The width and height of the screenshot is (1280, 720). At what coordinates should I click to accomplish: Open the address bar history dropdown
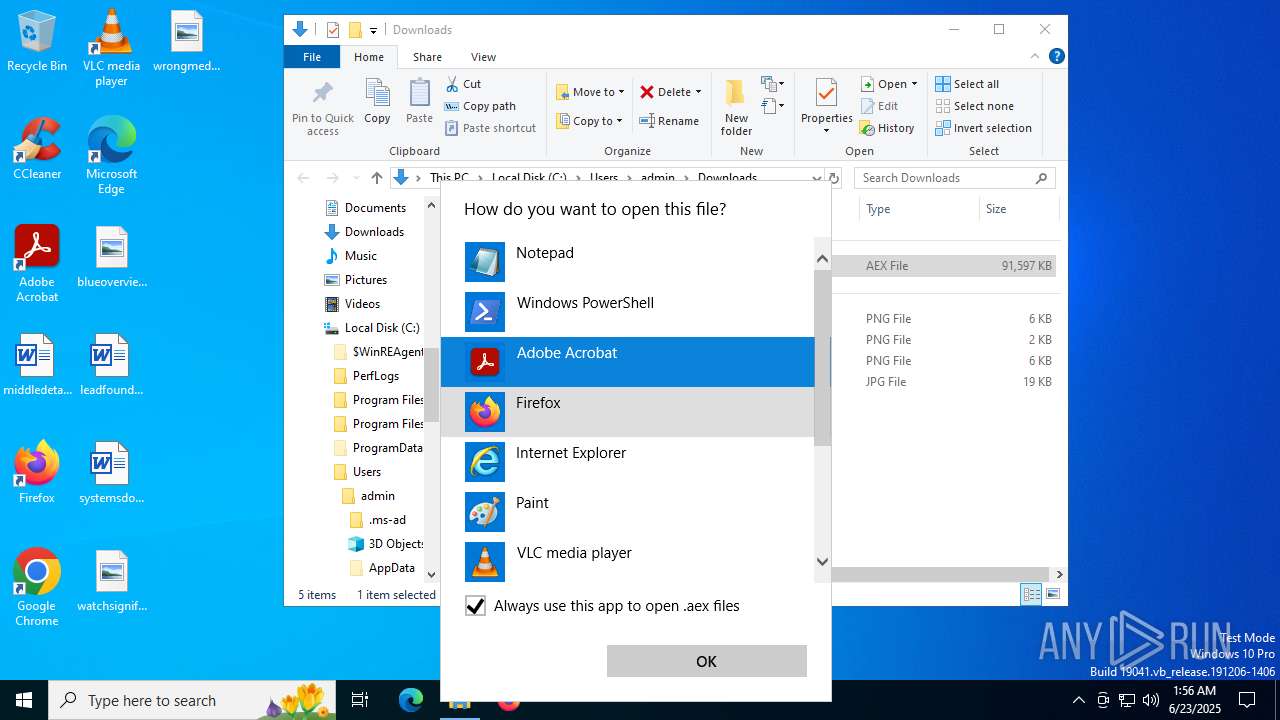pos(817,178)
